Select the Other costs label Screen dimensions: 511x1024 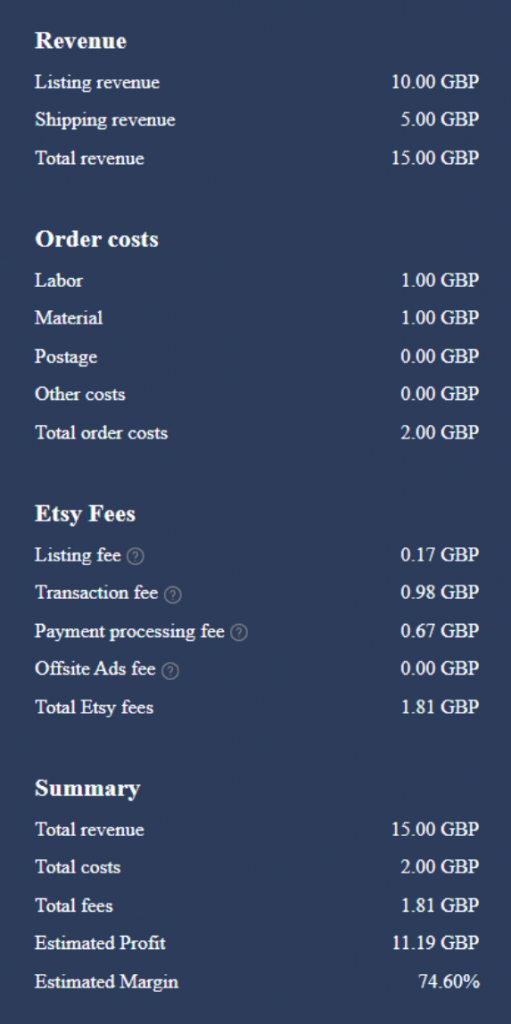click(80, 394)
